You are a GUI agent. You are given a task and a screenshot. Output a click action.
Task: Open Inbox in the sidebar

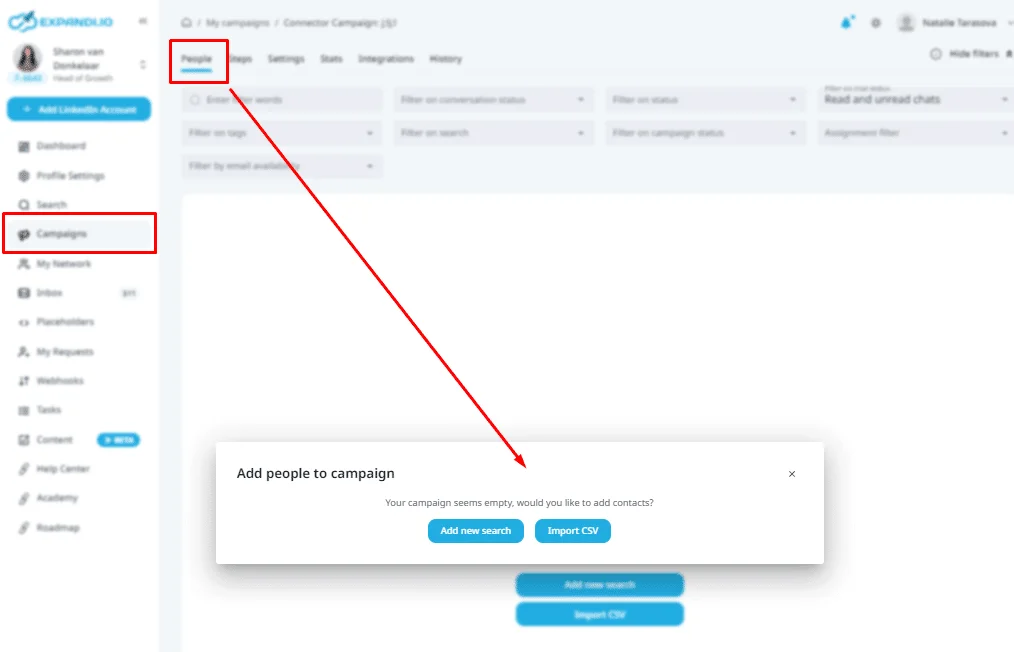pyautogui.click(x=49, y=293)
